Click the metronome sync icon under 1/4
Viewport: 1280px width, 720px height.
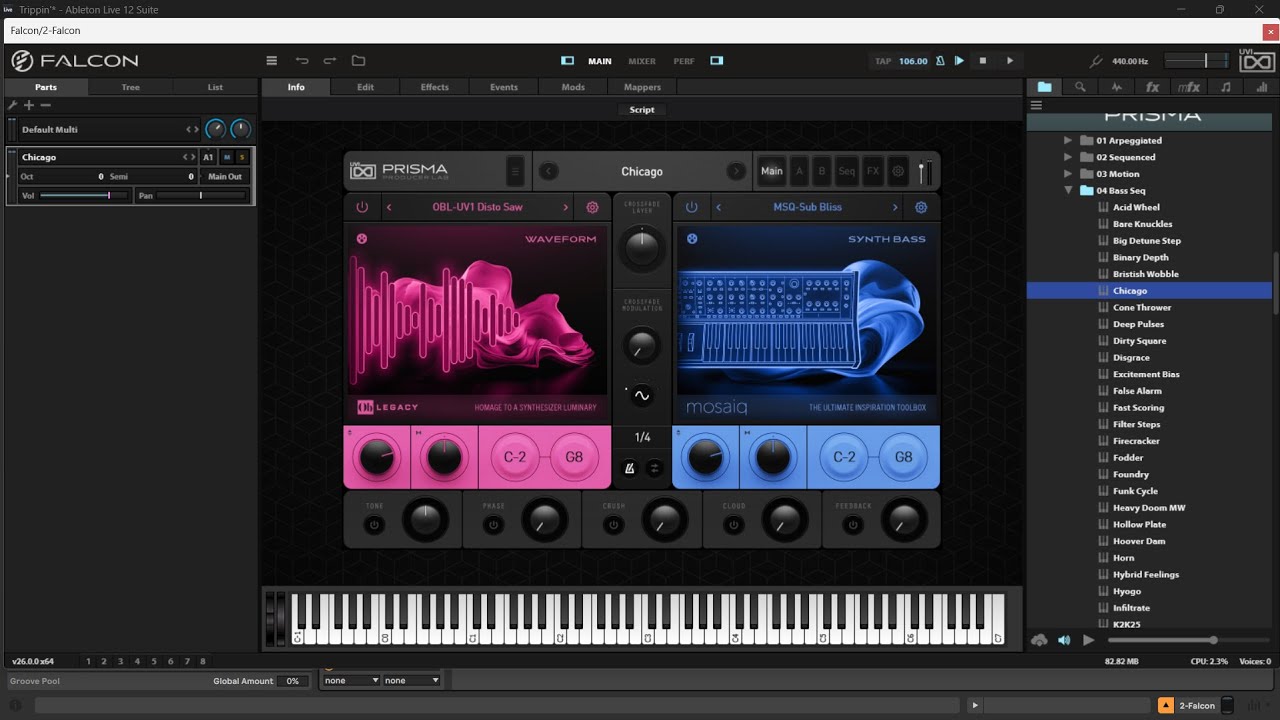[630, 467]
